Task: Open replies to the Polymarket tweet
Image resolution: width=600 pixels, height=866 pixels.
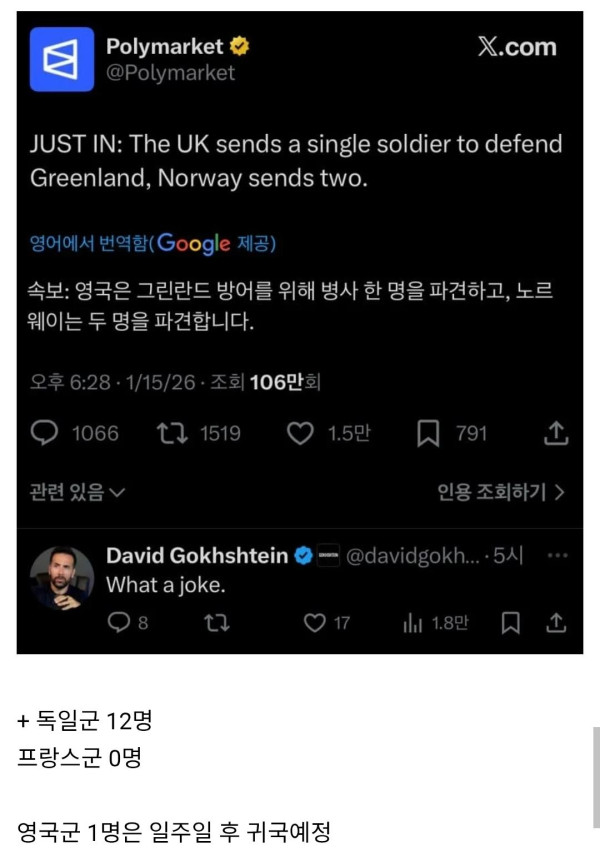Action: pos(42,433)
